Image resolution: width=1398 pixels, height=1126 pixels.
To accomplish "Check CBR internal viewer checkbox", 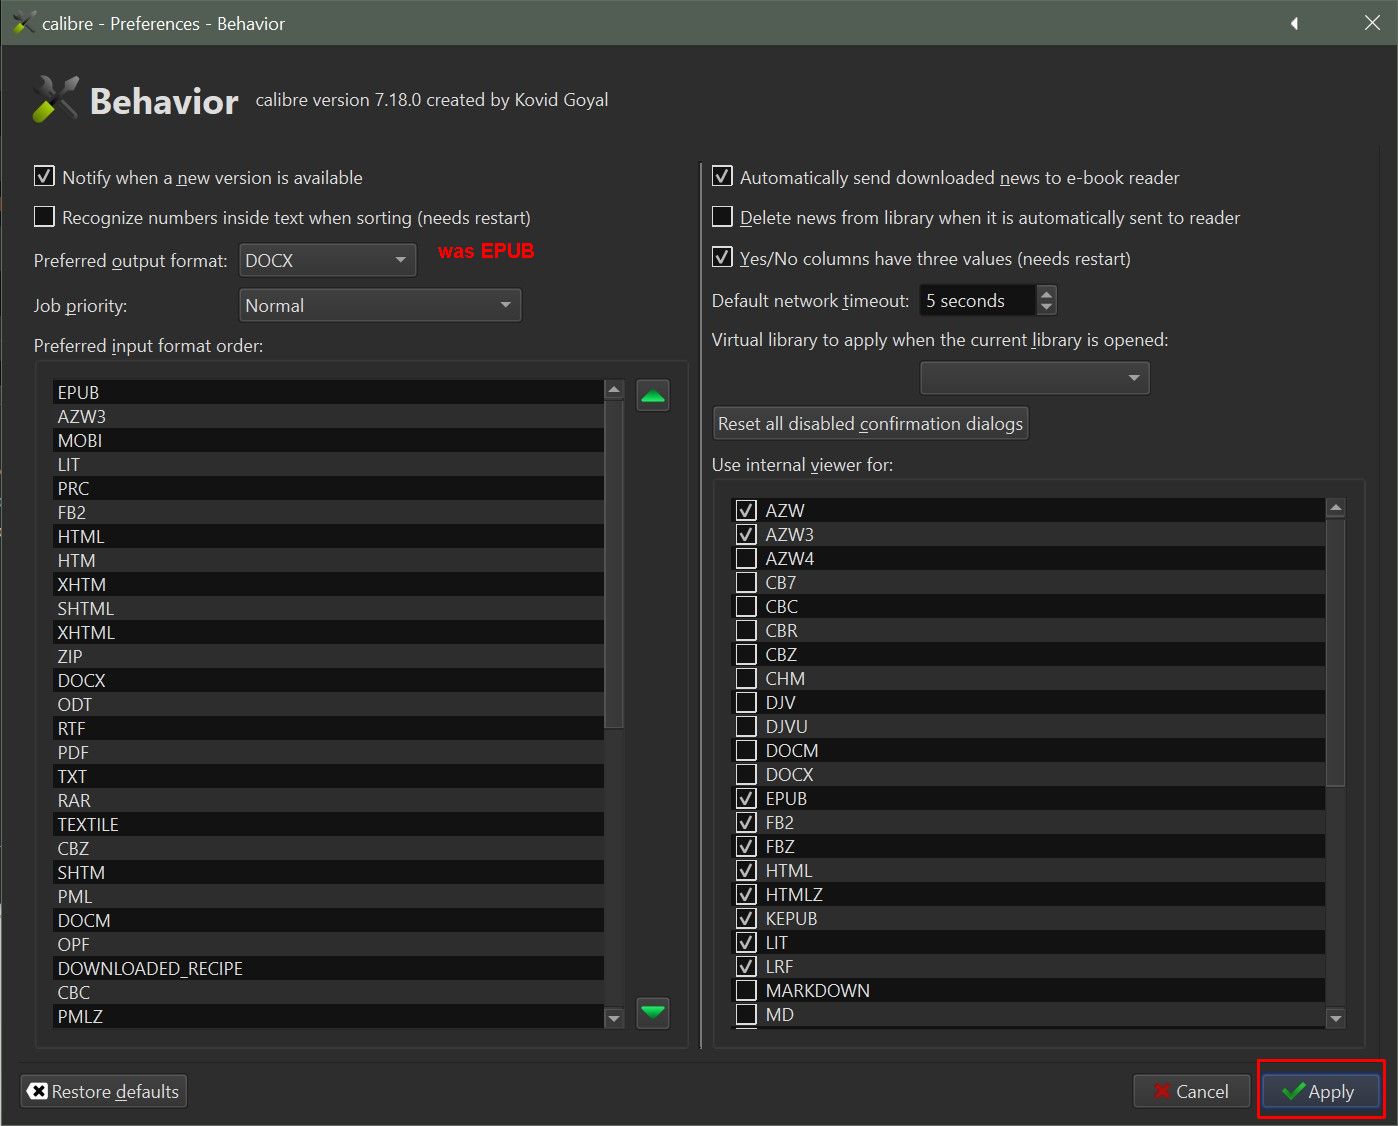I will tap(746, 630).
